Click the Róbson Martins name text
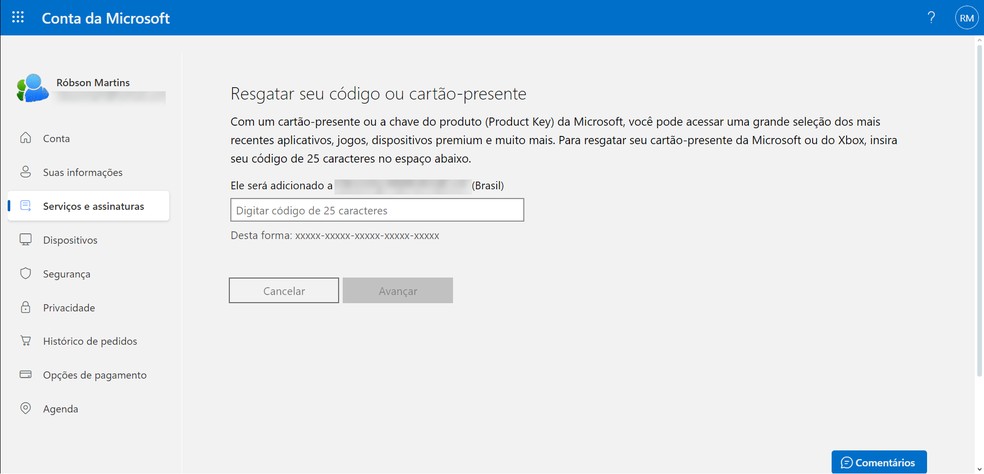984x474 pixels. pos(94,82)
